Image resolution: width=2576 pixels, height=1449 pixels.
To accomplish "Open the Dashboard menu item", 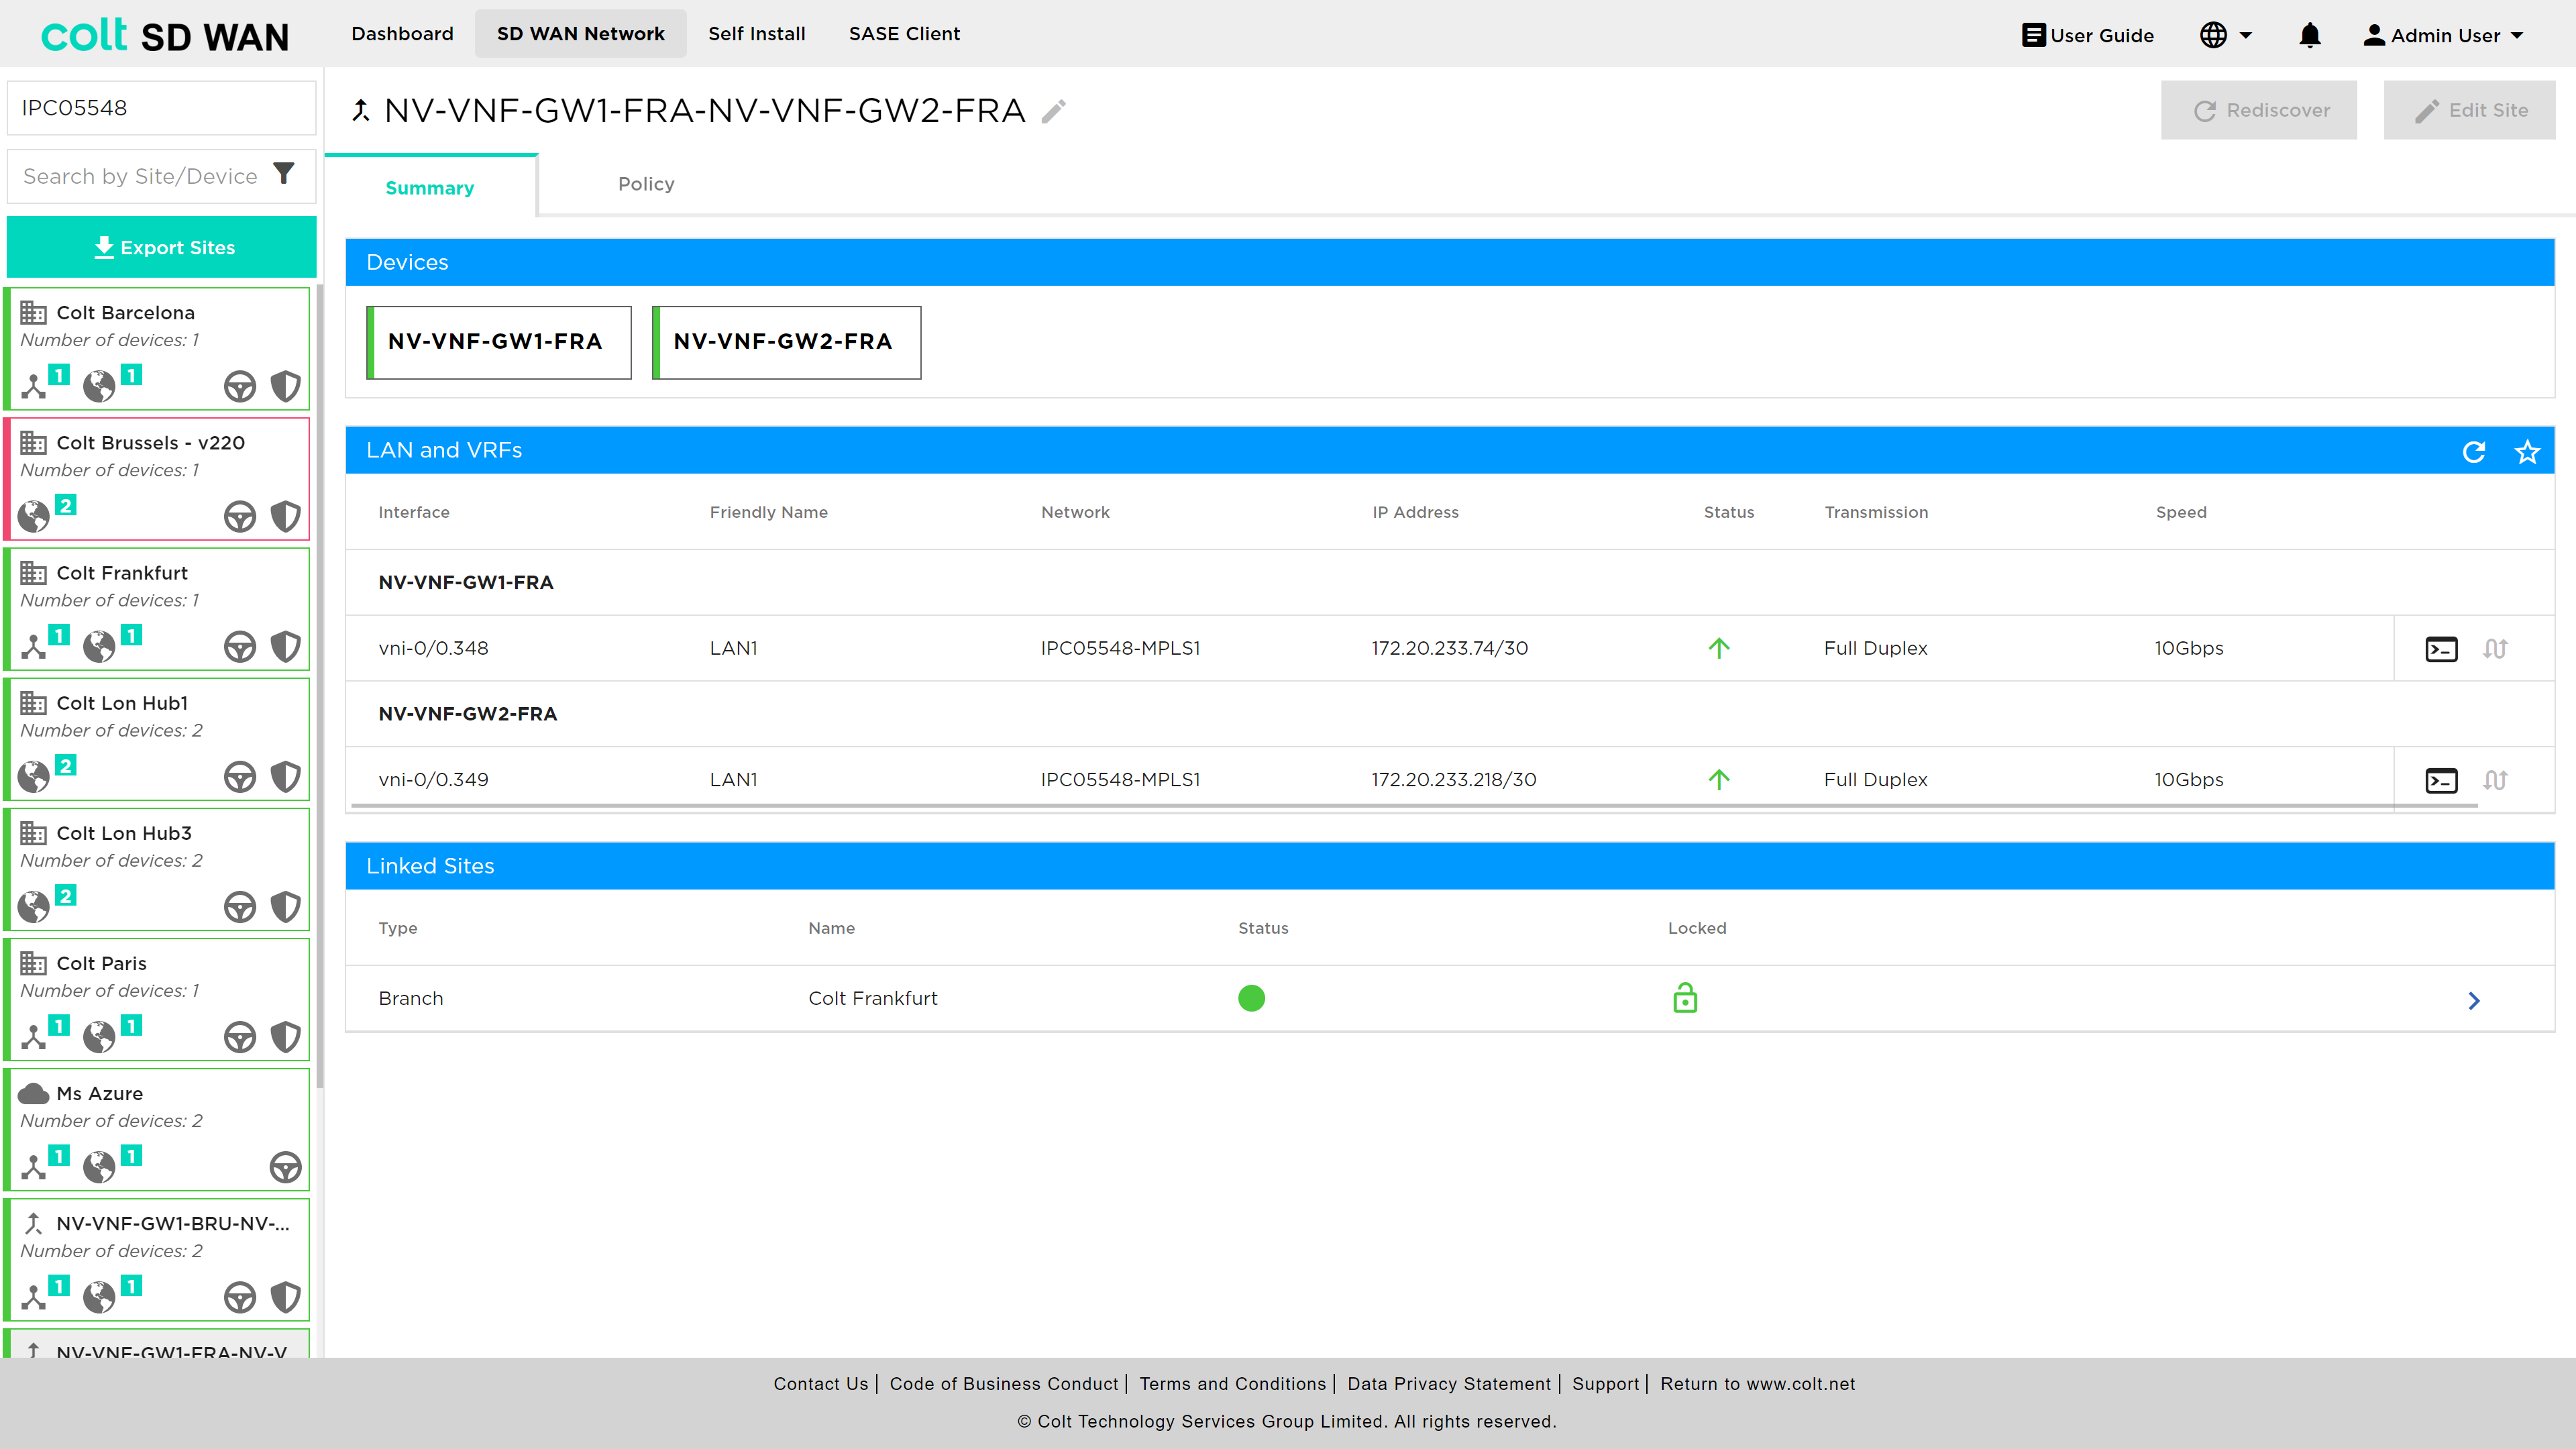I will (402, 34).
